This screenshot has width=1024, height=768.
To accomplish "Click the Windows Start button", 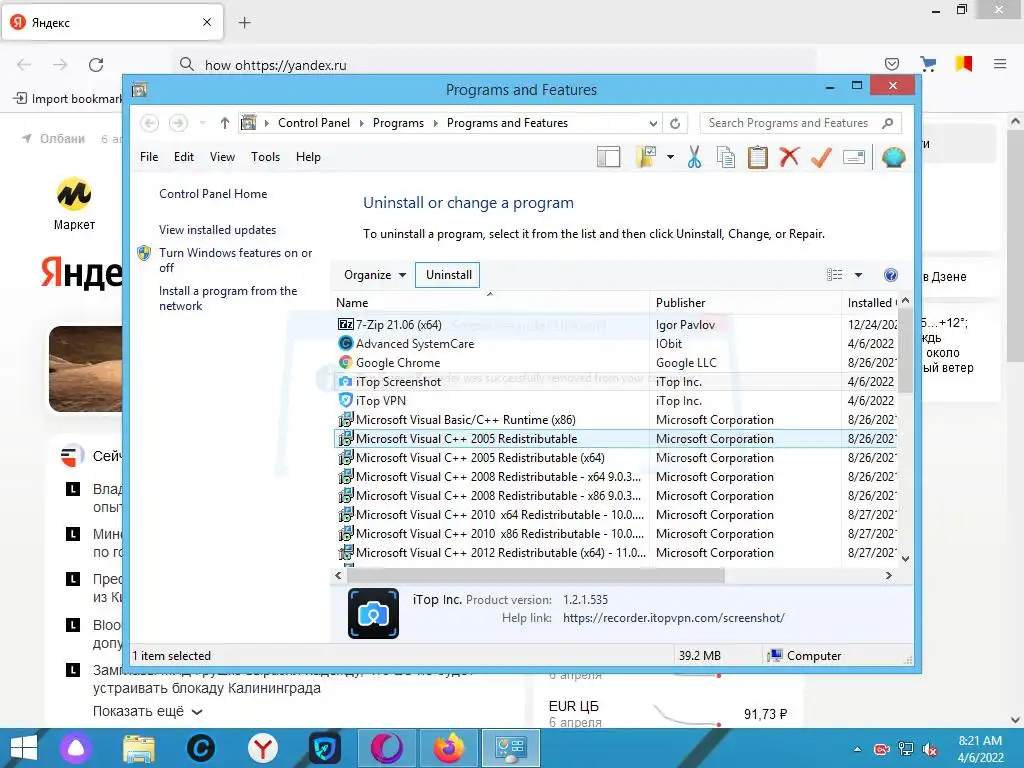I will pos(24,748).
